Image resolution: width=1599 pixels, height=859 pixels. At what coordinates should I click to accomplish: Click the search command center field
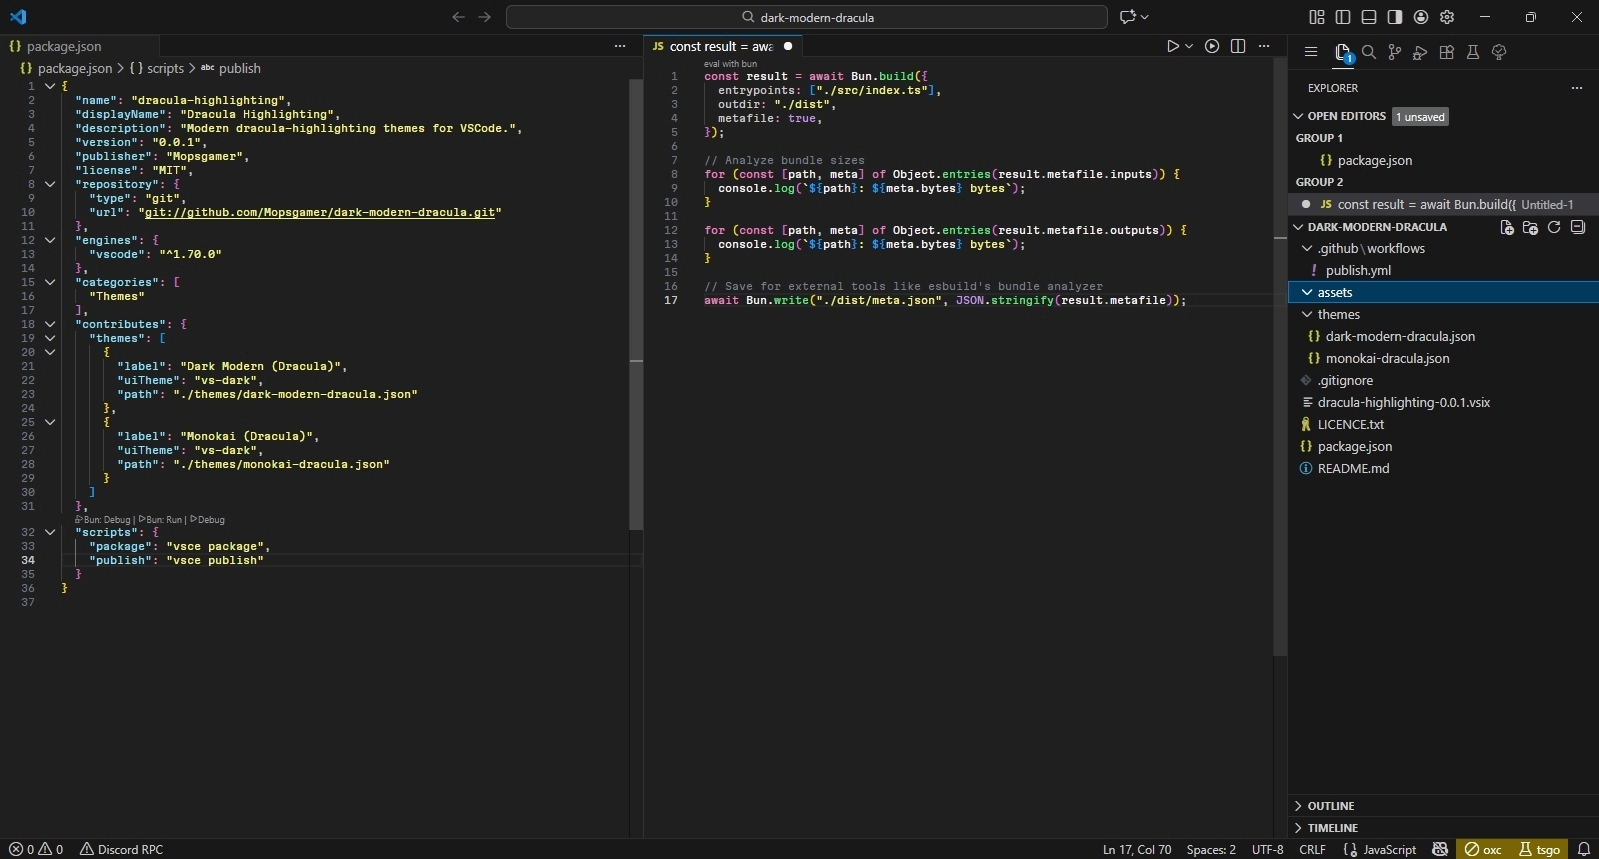pyautogui.click(x=807, y=17)
